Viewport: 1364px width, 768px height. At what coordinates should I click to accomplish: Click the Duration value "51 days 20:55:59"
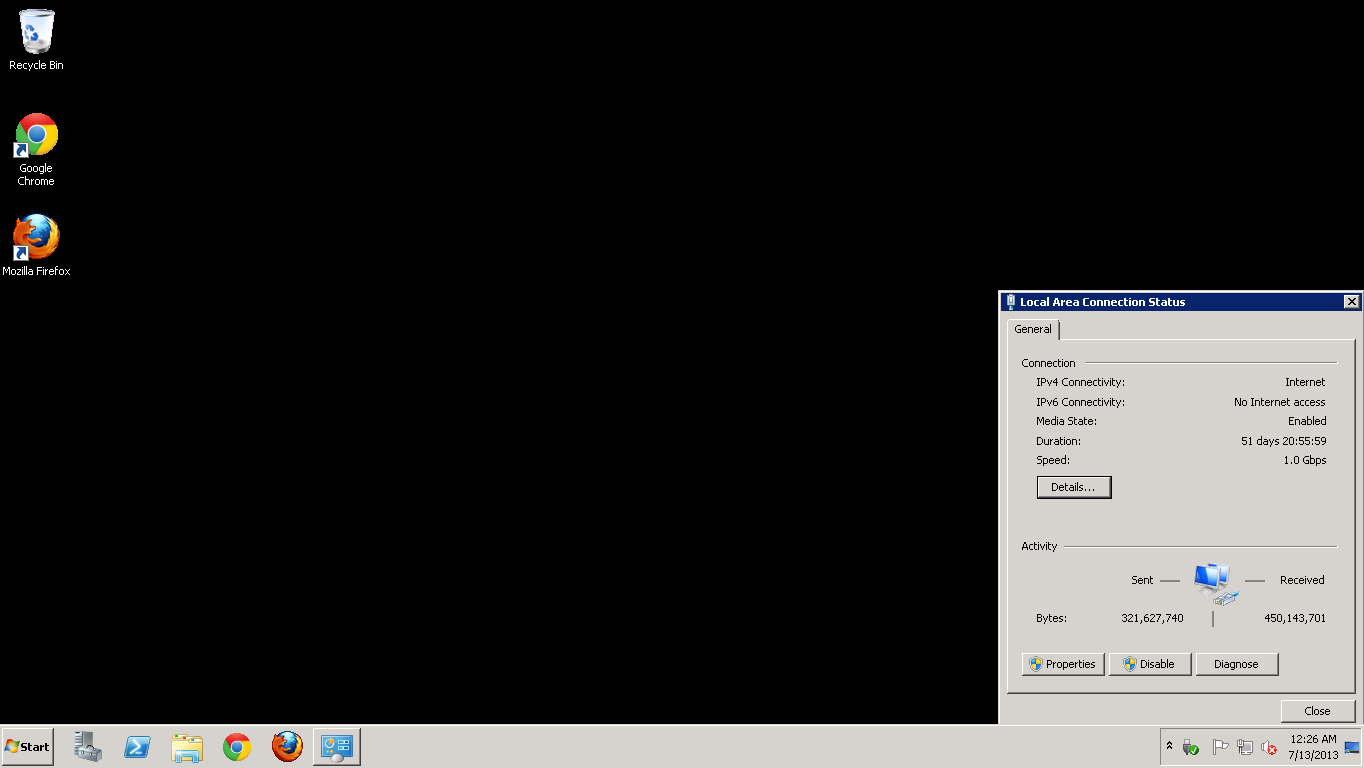coord(1284,441)
